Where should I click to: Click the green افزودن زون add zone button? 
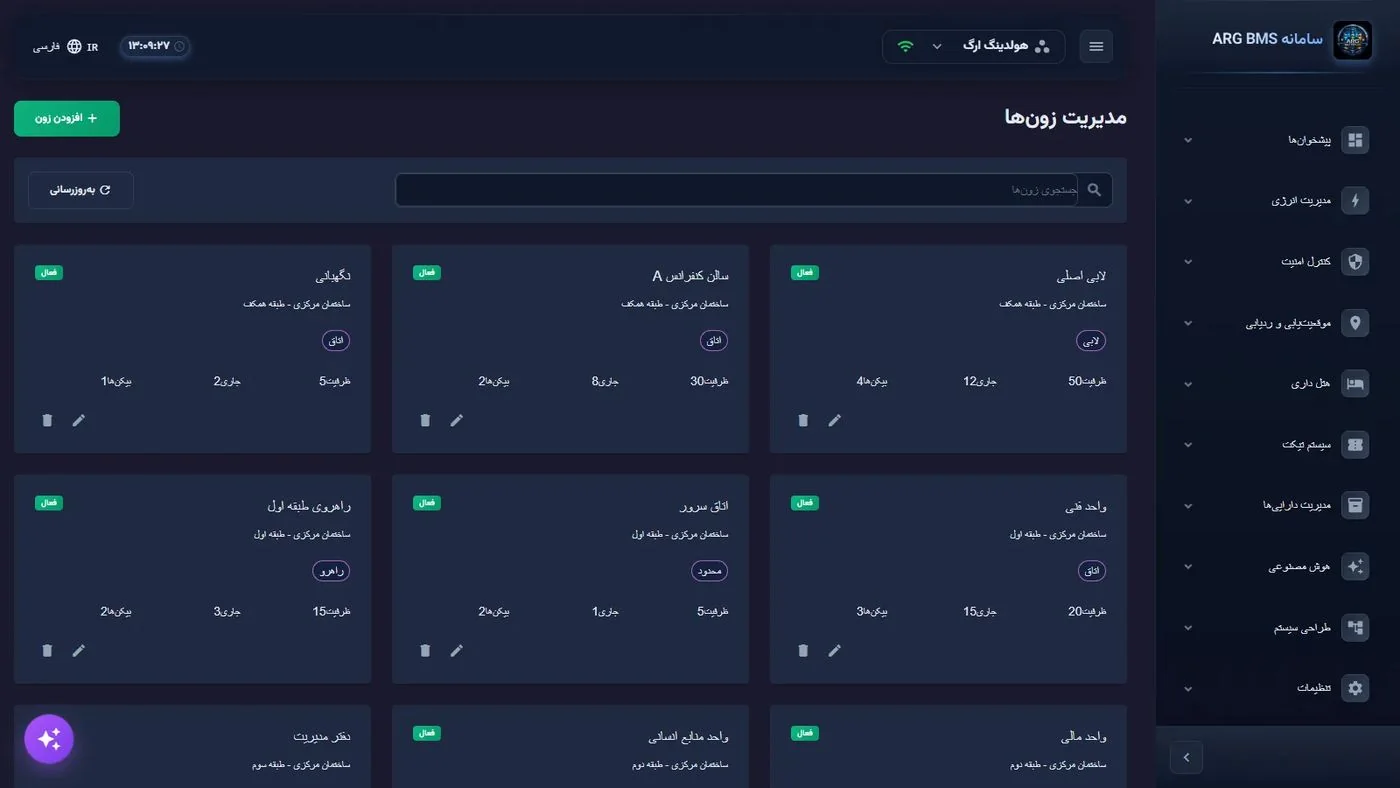point(67,118)
